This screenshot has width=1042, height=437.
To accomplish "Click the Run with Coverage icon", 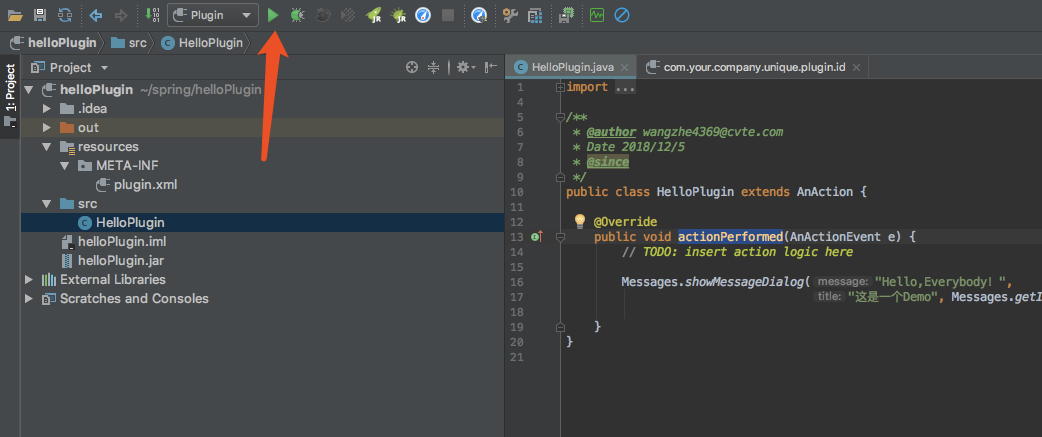I will [323, 15].
